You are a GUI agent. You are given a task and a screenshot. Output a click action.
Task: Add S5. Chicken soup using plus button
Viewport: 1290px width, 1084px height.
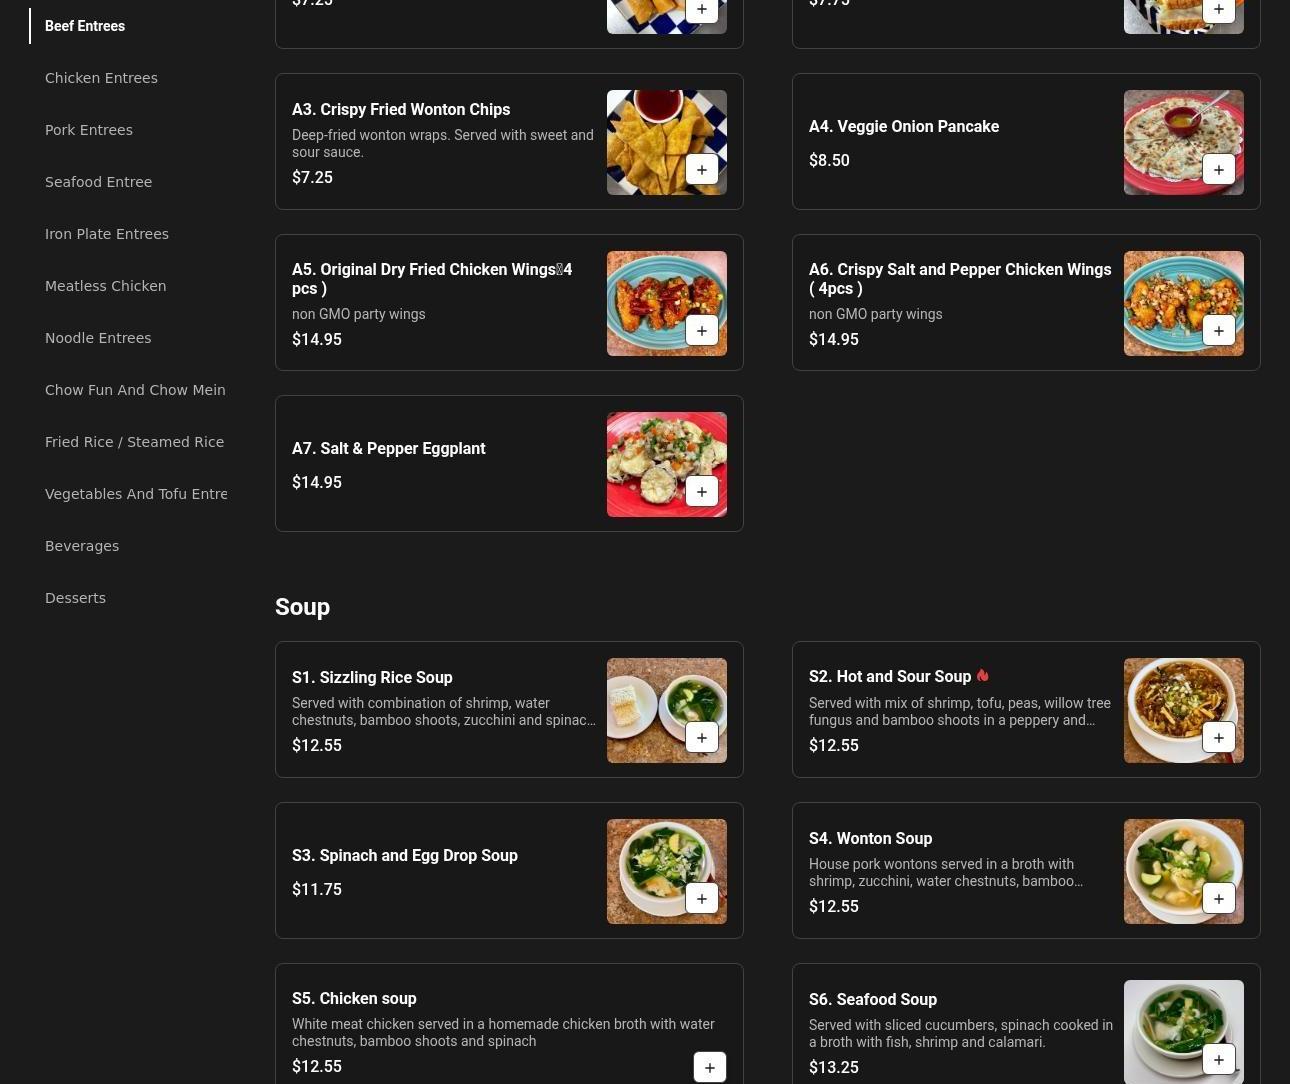point(710,1067)
